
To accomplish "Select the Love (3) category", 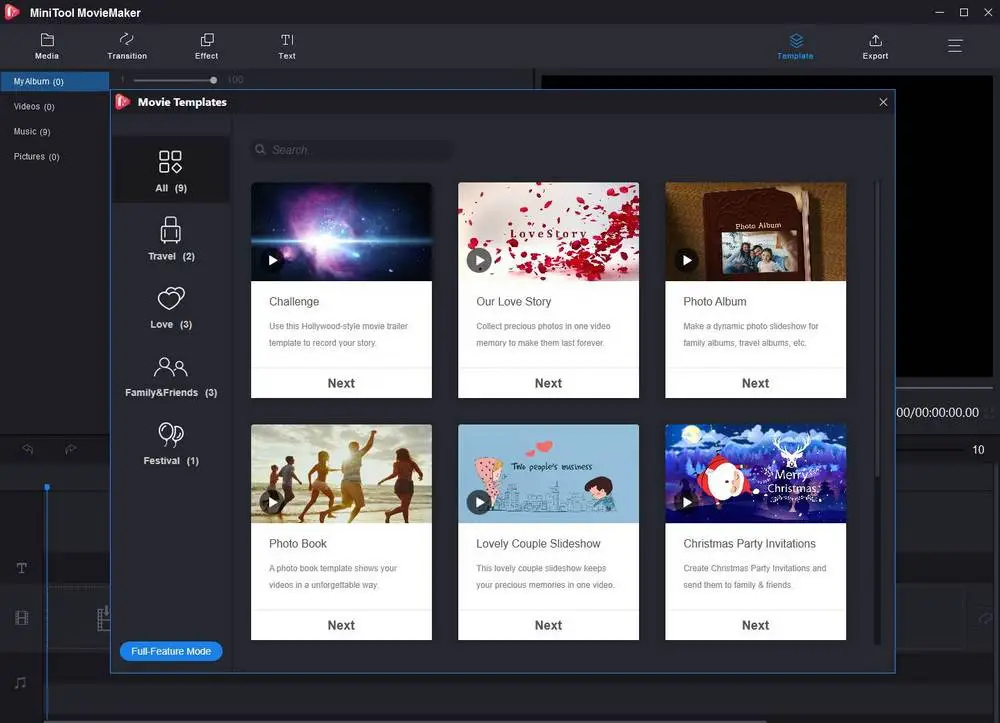I will coord(171,307).
